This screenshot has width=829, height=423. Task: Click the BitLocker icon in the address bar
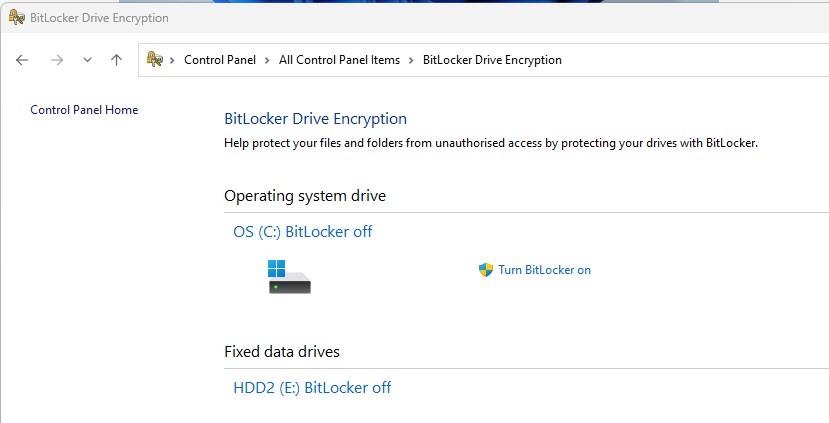(x=155, y=60)
